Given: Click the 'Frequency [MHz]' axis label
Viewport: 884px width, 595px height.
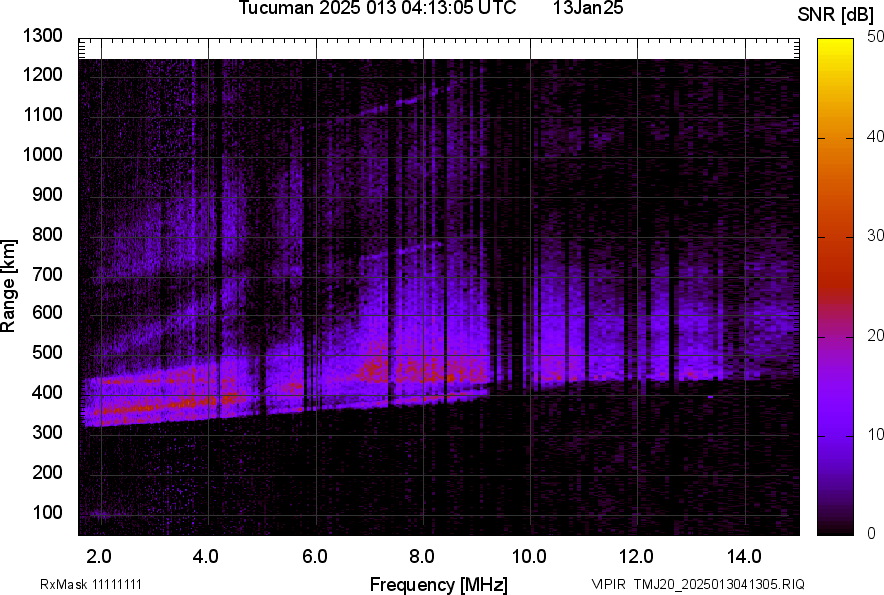Looking at the screenshot, I should click(x=439, y=585).
